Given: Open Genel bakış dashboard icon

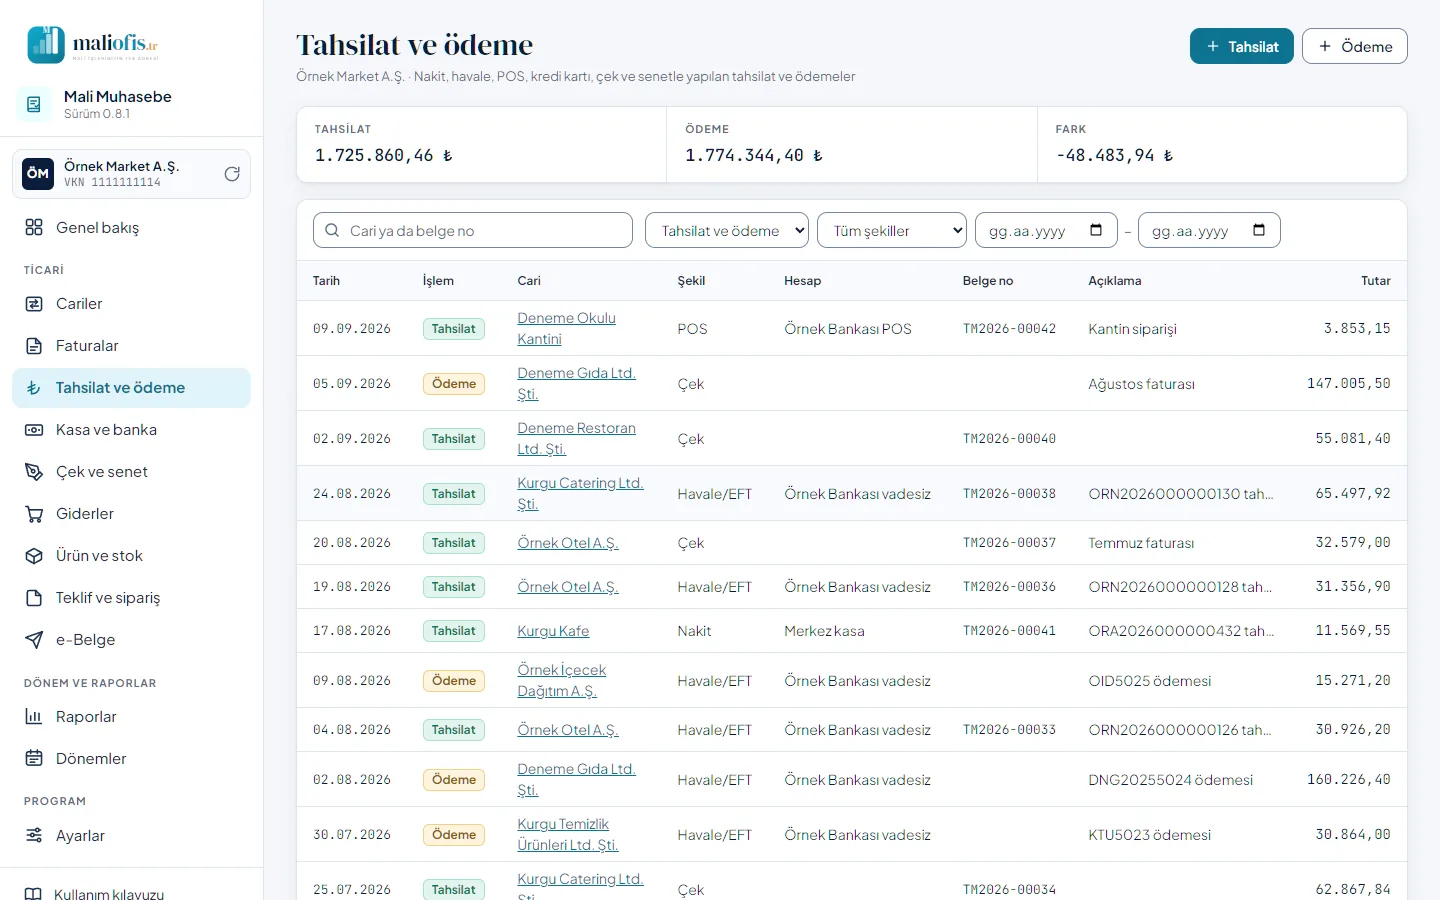Looking at the screenshot, I should 34,227.
